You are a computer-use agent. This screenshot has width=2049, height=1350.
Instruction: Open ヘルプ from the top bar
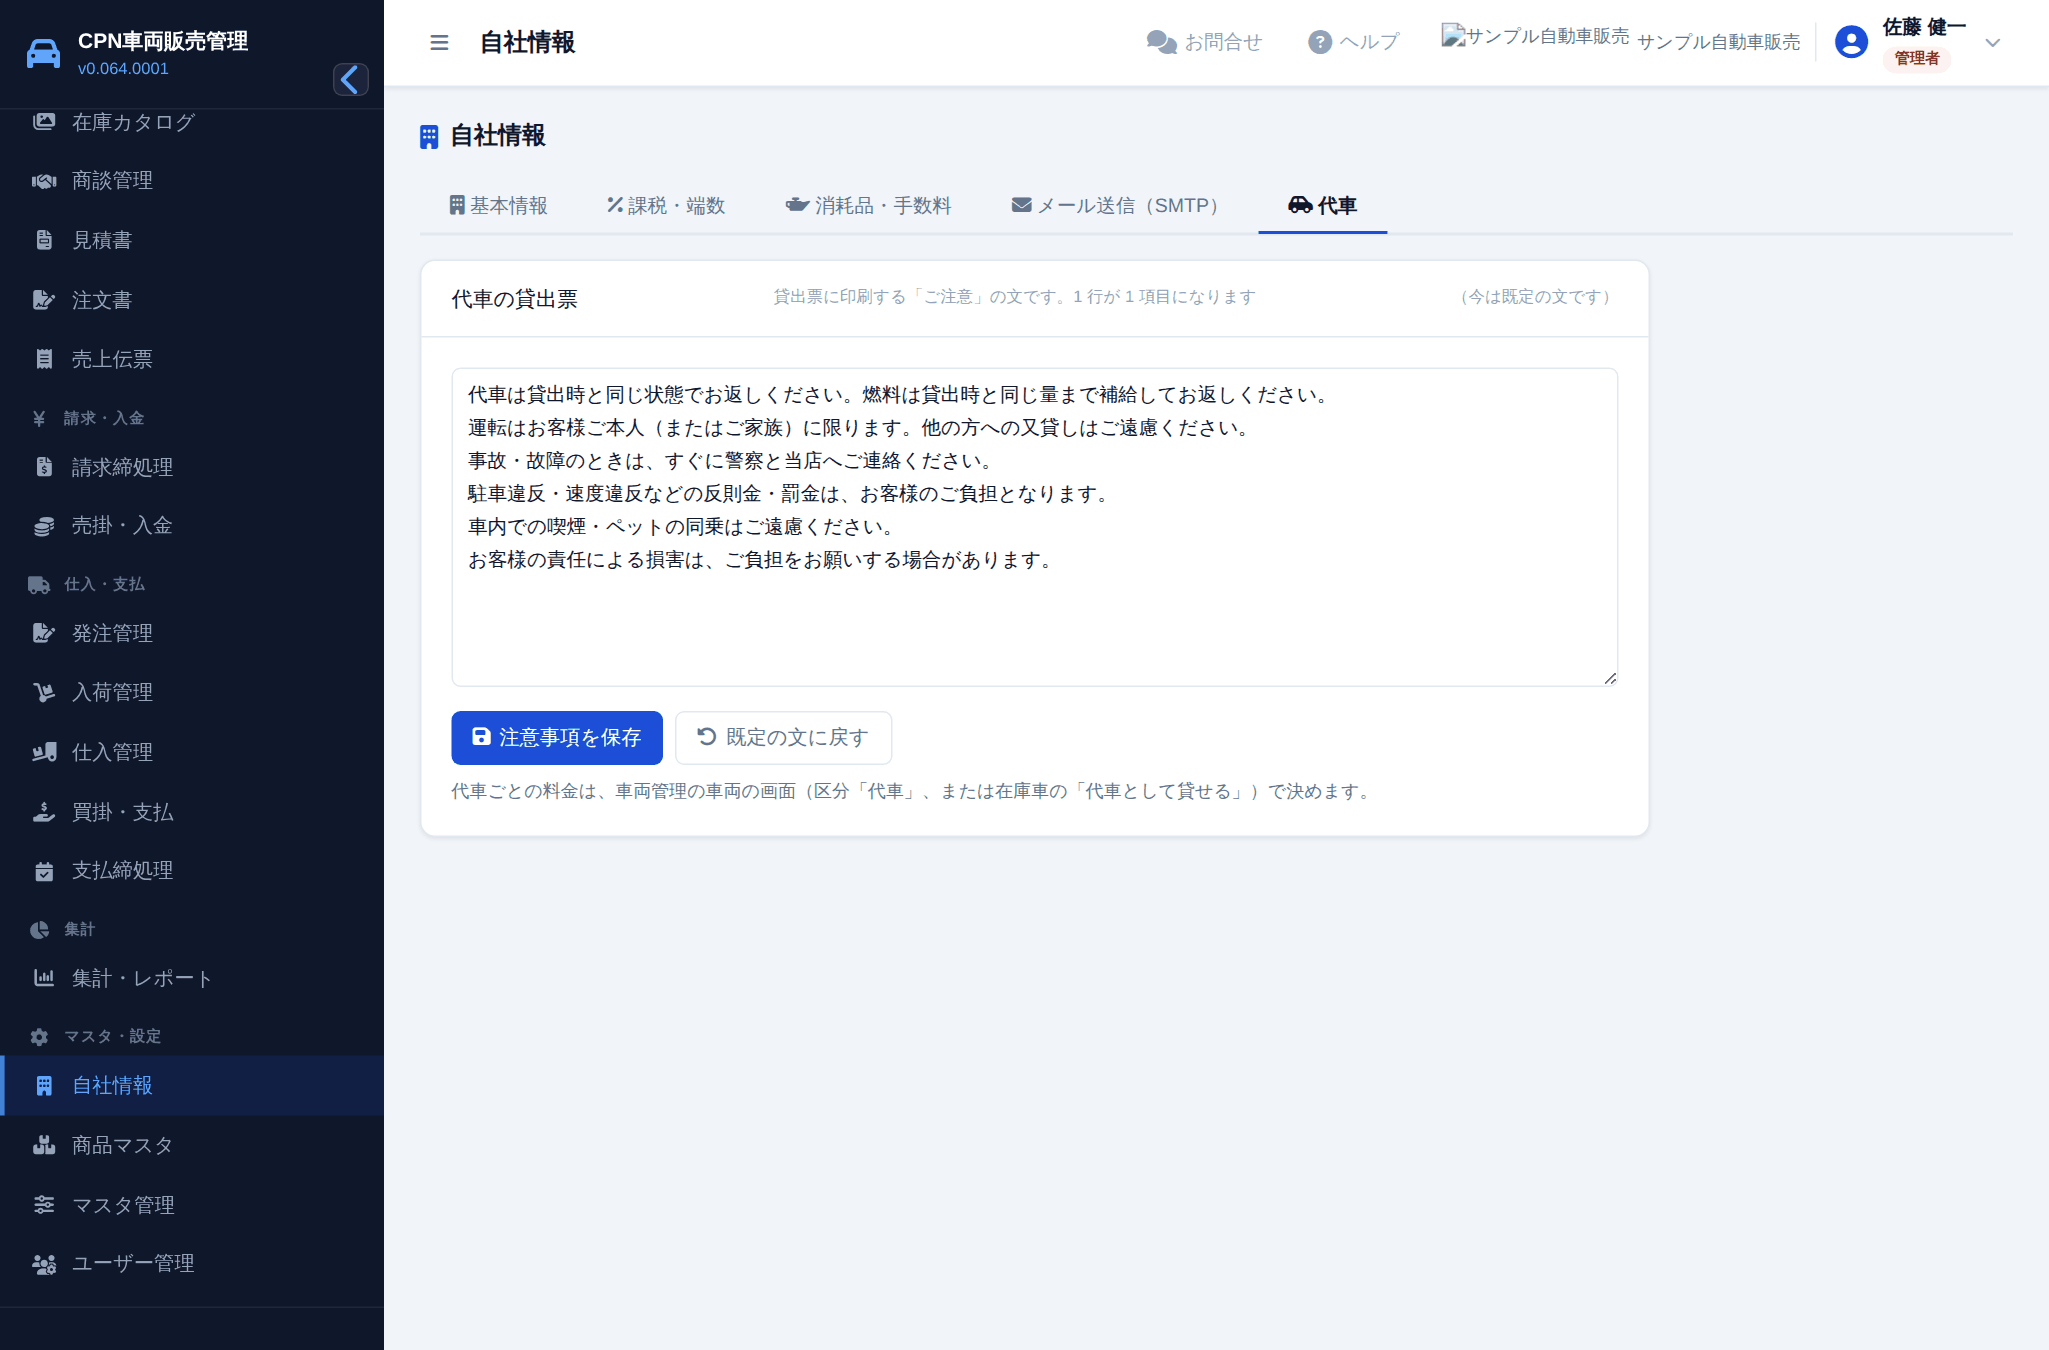click(1354, 42)
